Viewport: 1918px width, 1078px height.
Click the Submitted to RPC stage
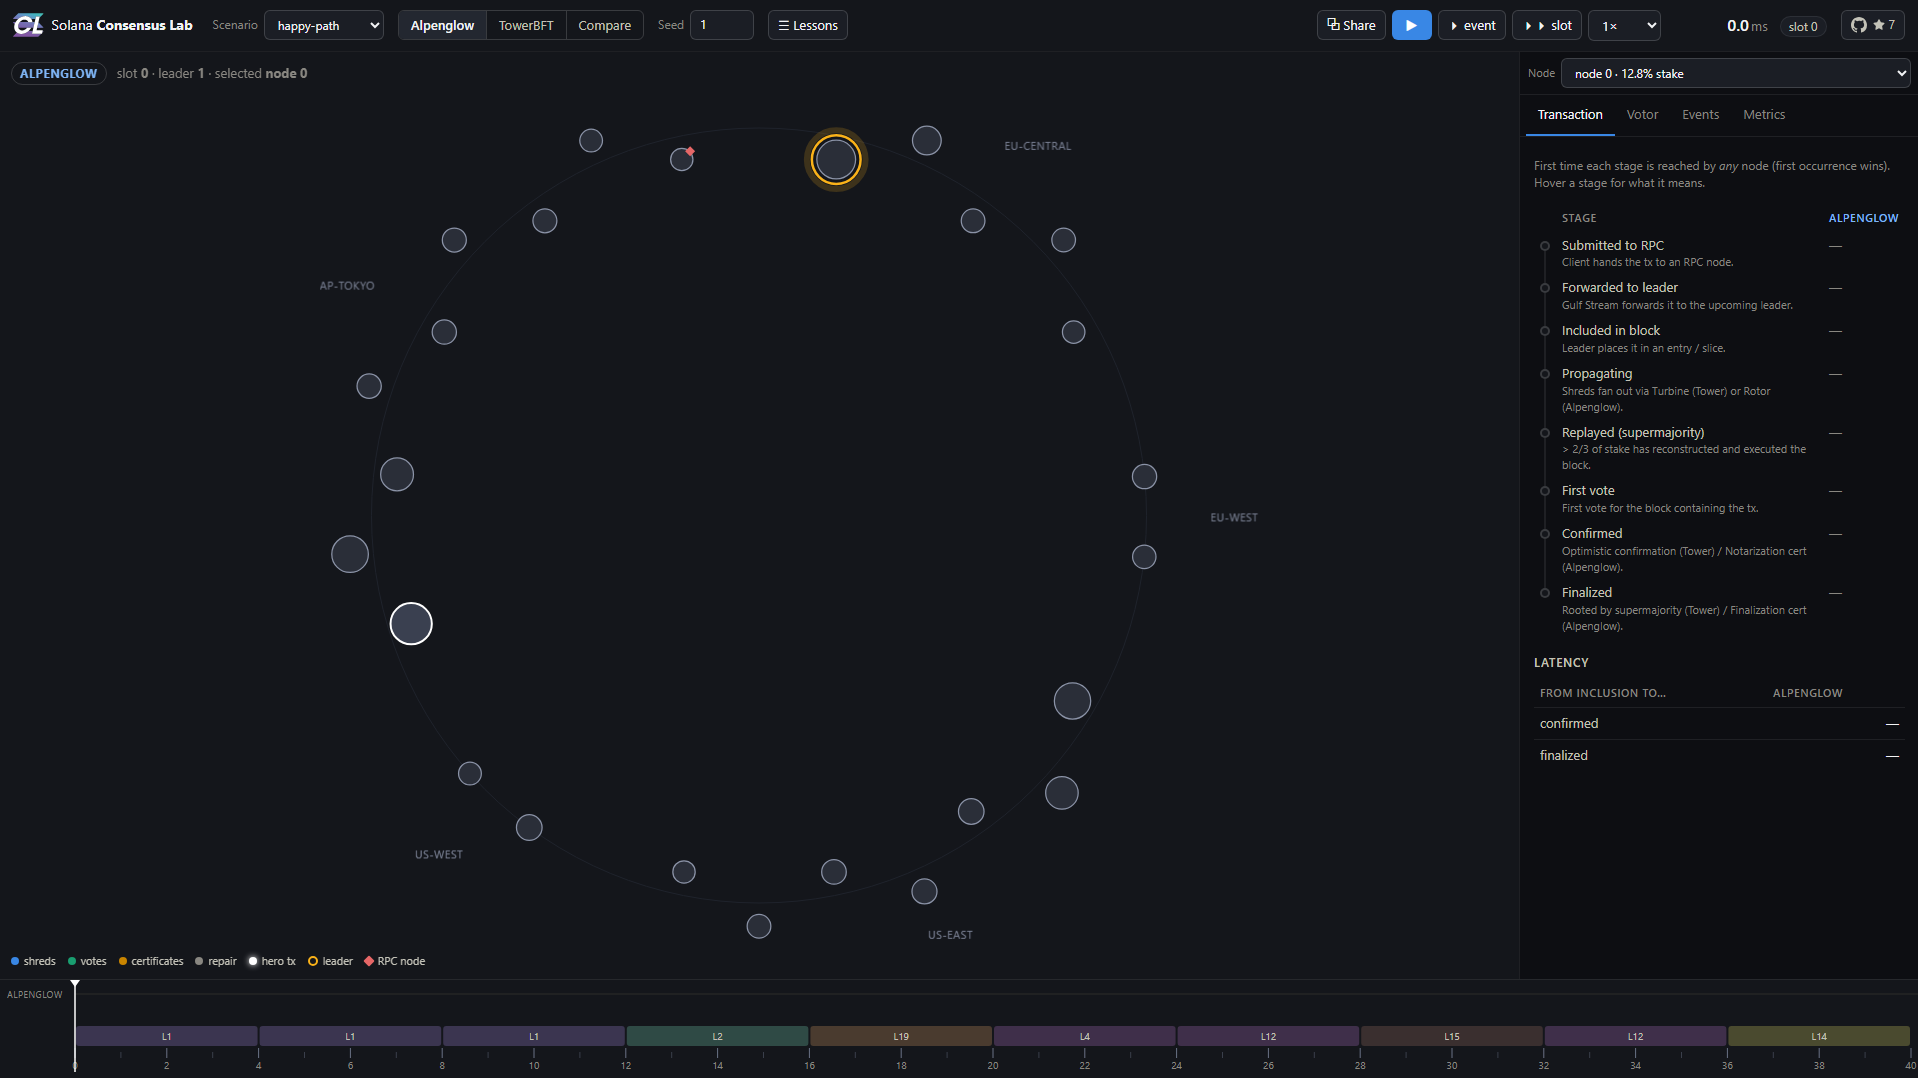pyautogui.click(x=1719, y=253)
